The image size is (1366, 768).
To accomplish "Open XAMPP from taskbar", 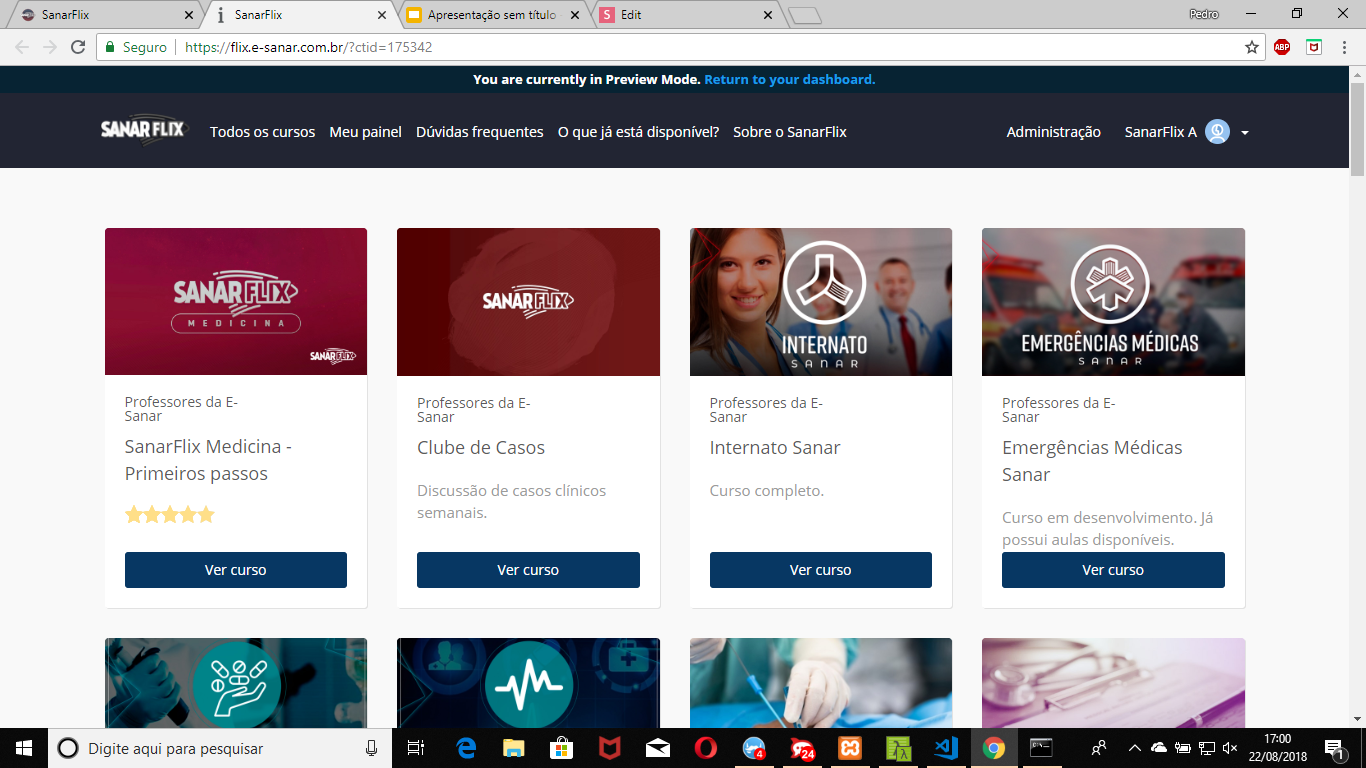I will (850, 748).
